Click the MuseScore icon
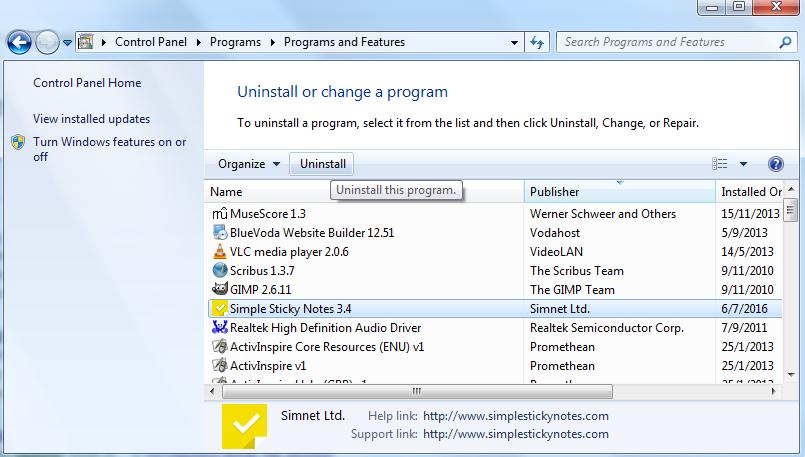 pos(220,214)
